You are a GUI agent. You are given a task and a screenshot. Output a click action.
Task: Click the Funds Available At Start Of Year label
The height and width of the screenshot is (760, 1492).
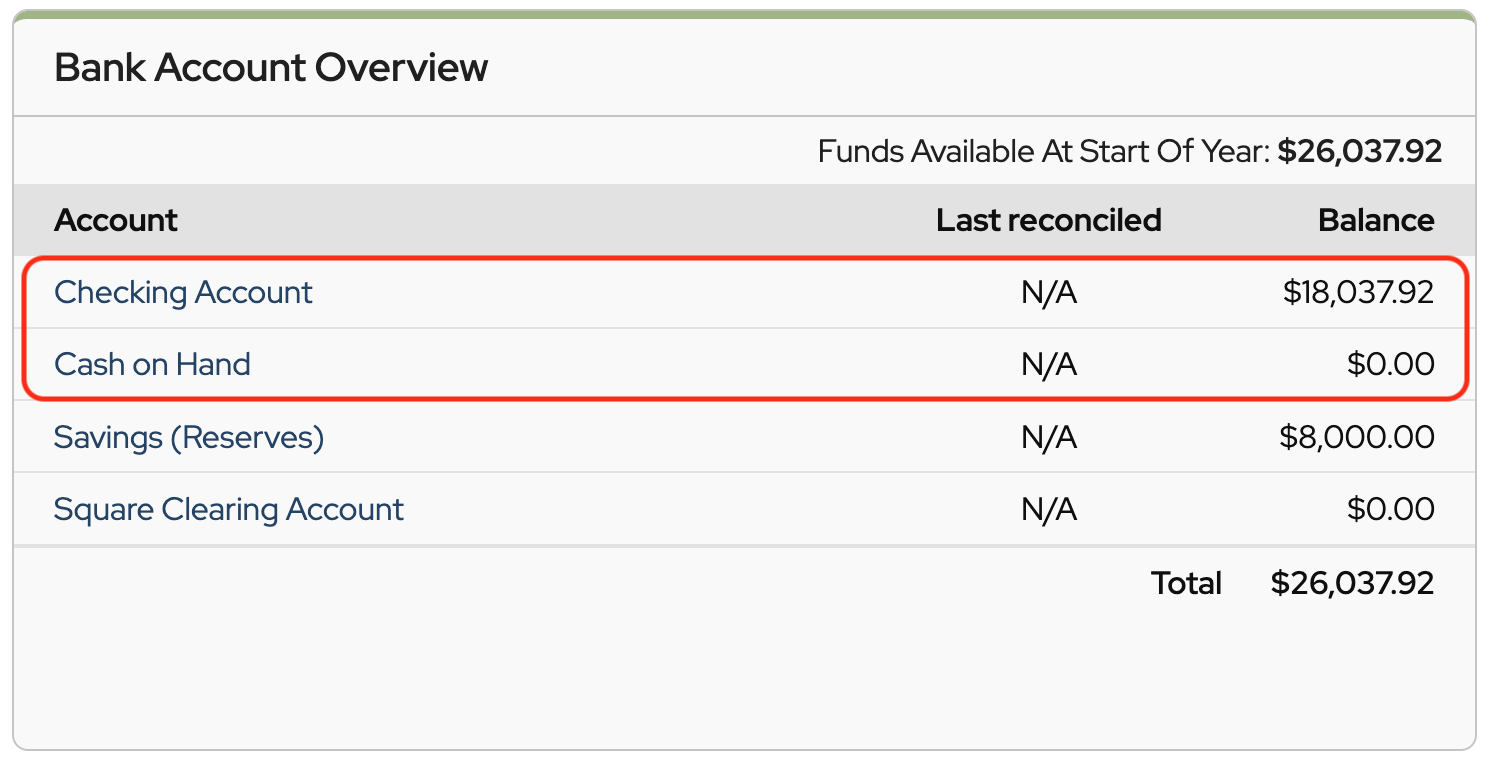coord(1043,152)
